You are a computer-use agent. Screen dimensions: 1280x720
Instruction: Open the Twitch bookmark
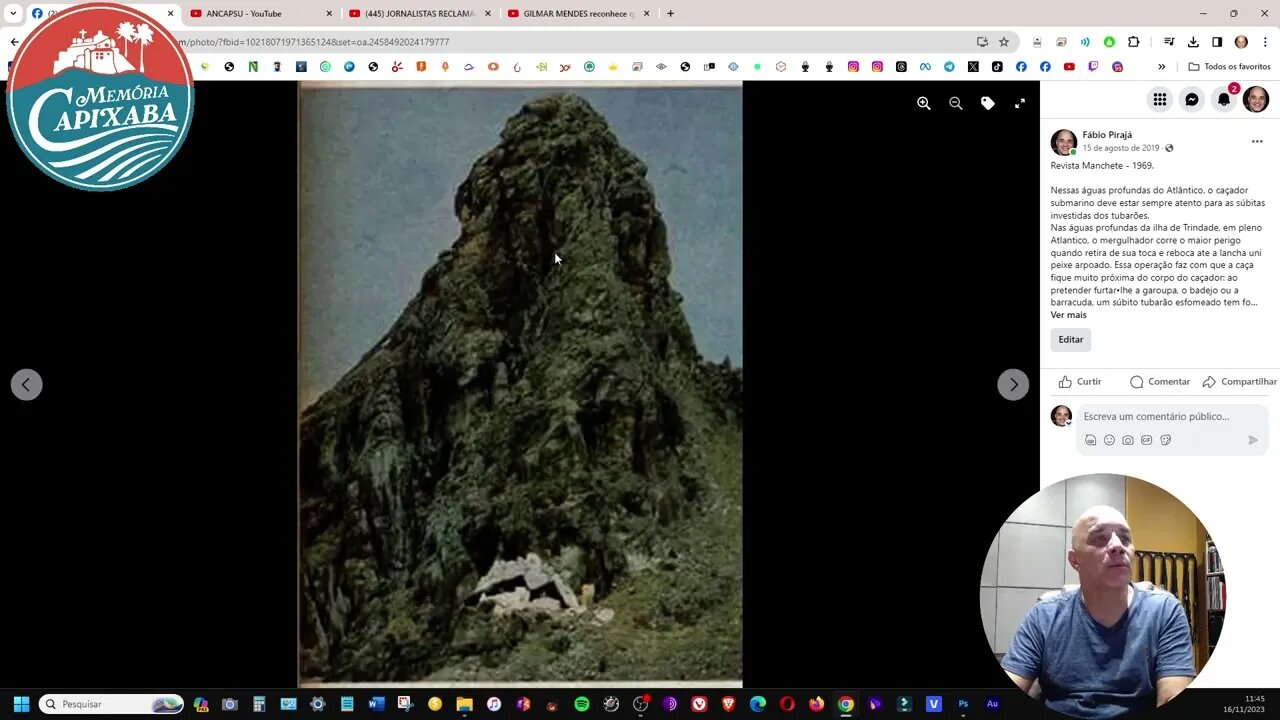[1093, 67]
